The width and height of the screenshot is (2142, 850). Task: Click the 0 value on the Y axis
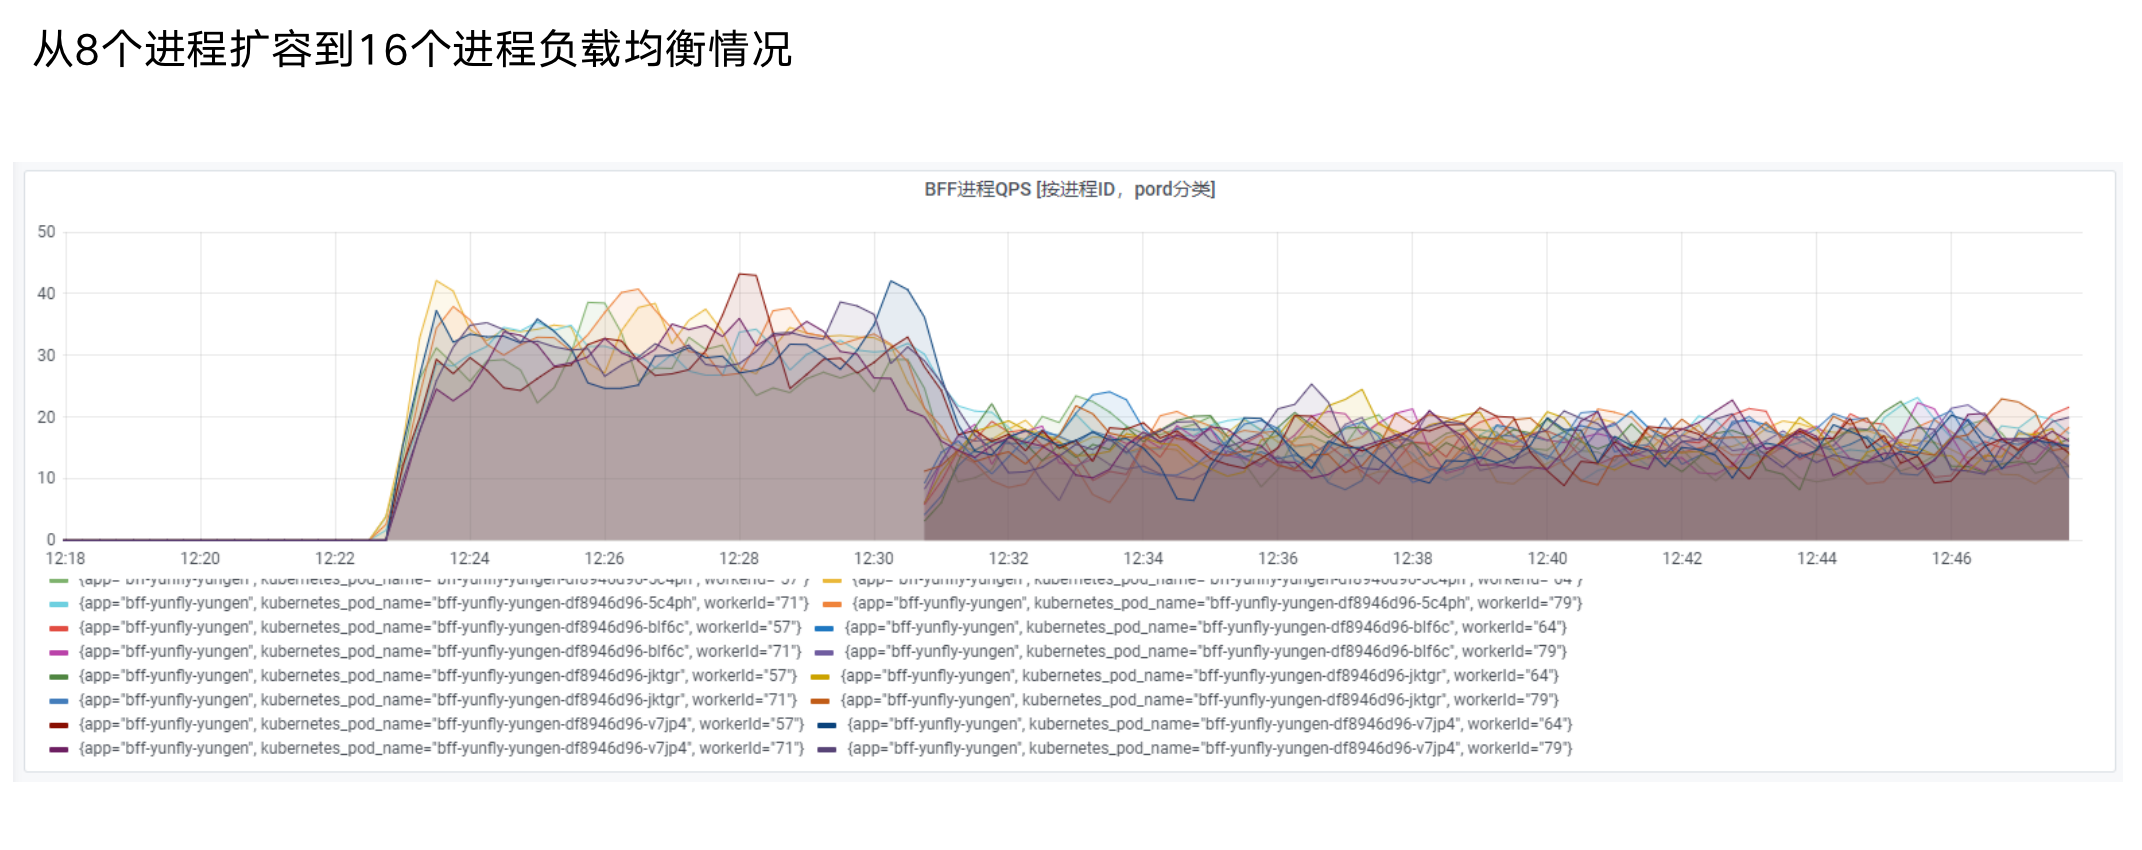coord(51,540)
